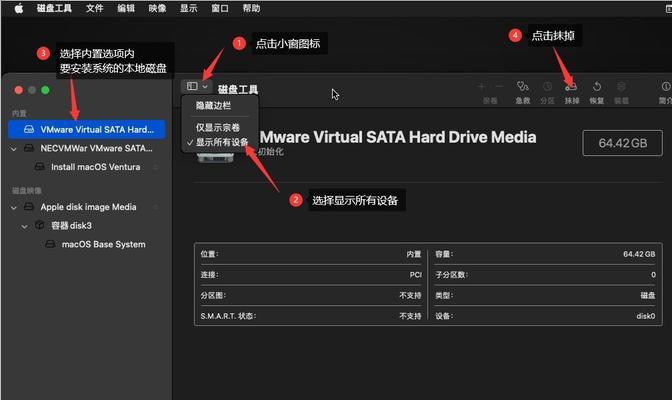Open the 窗口 menu

[220, 8]
